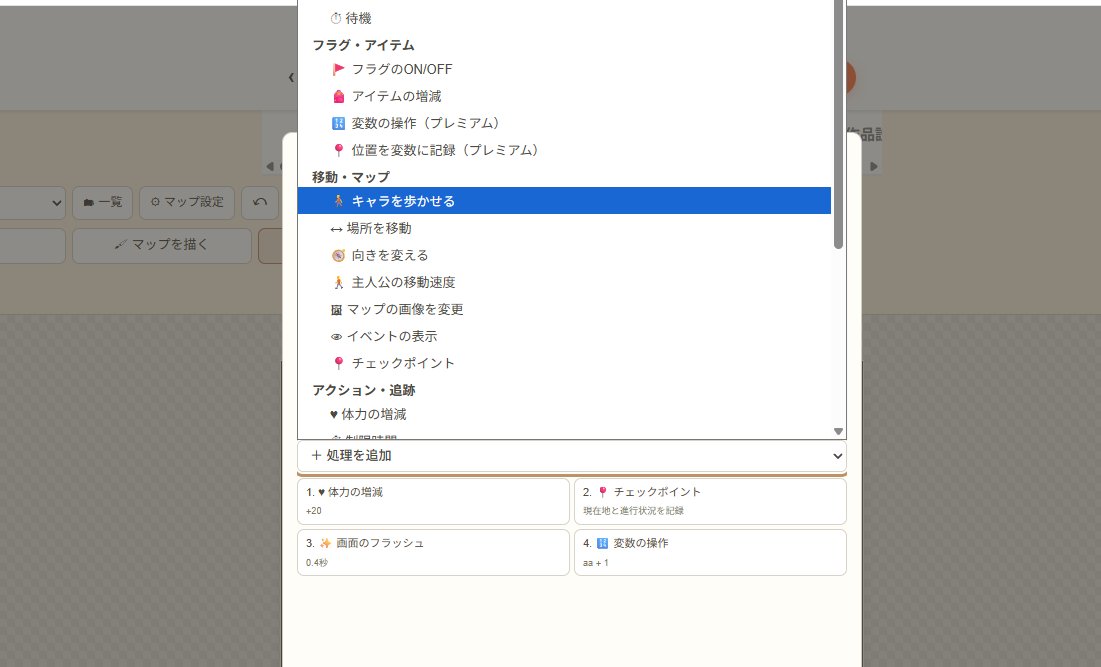Click the 一覧 folder button

coord(103,202)
